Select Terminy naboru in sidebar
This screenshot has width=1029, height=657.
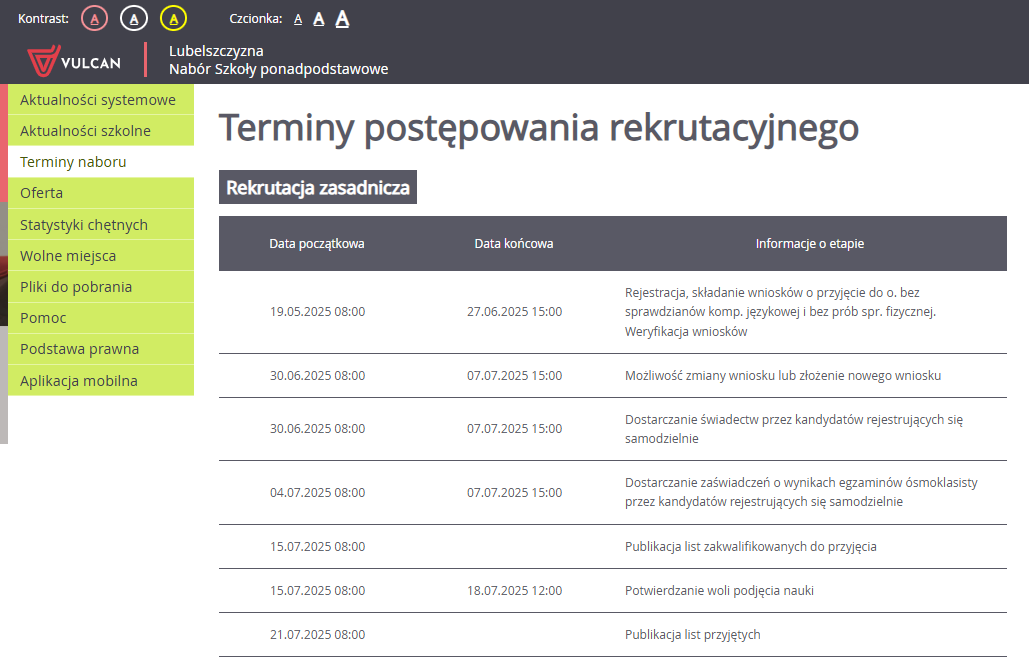coord(74,162)
